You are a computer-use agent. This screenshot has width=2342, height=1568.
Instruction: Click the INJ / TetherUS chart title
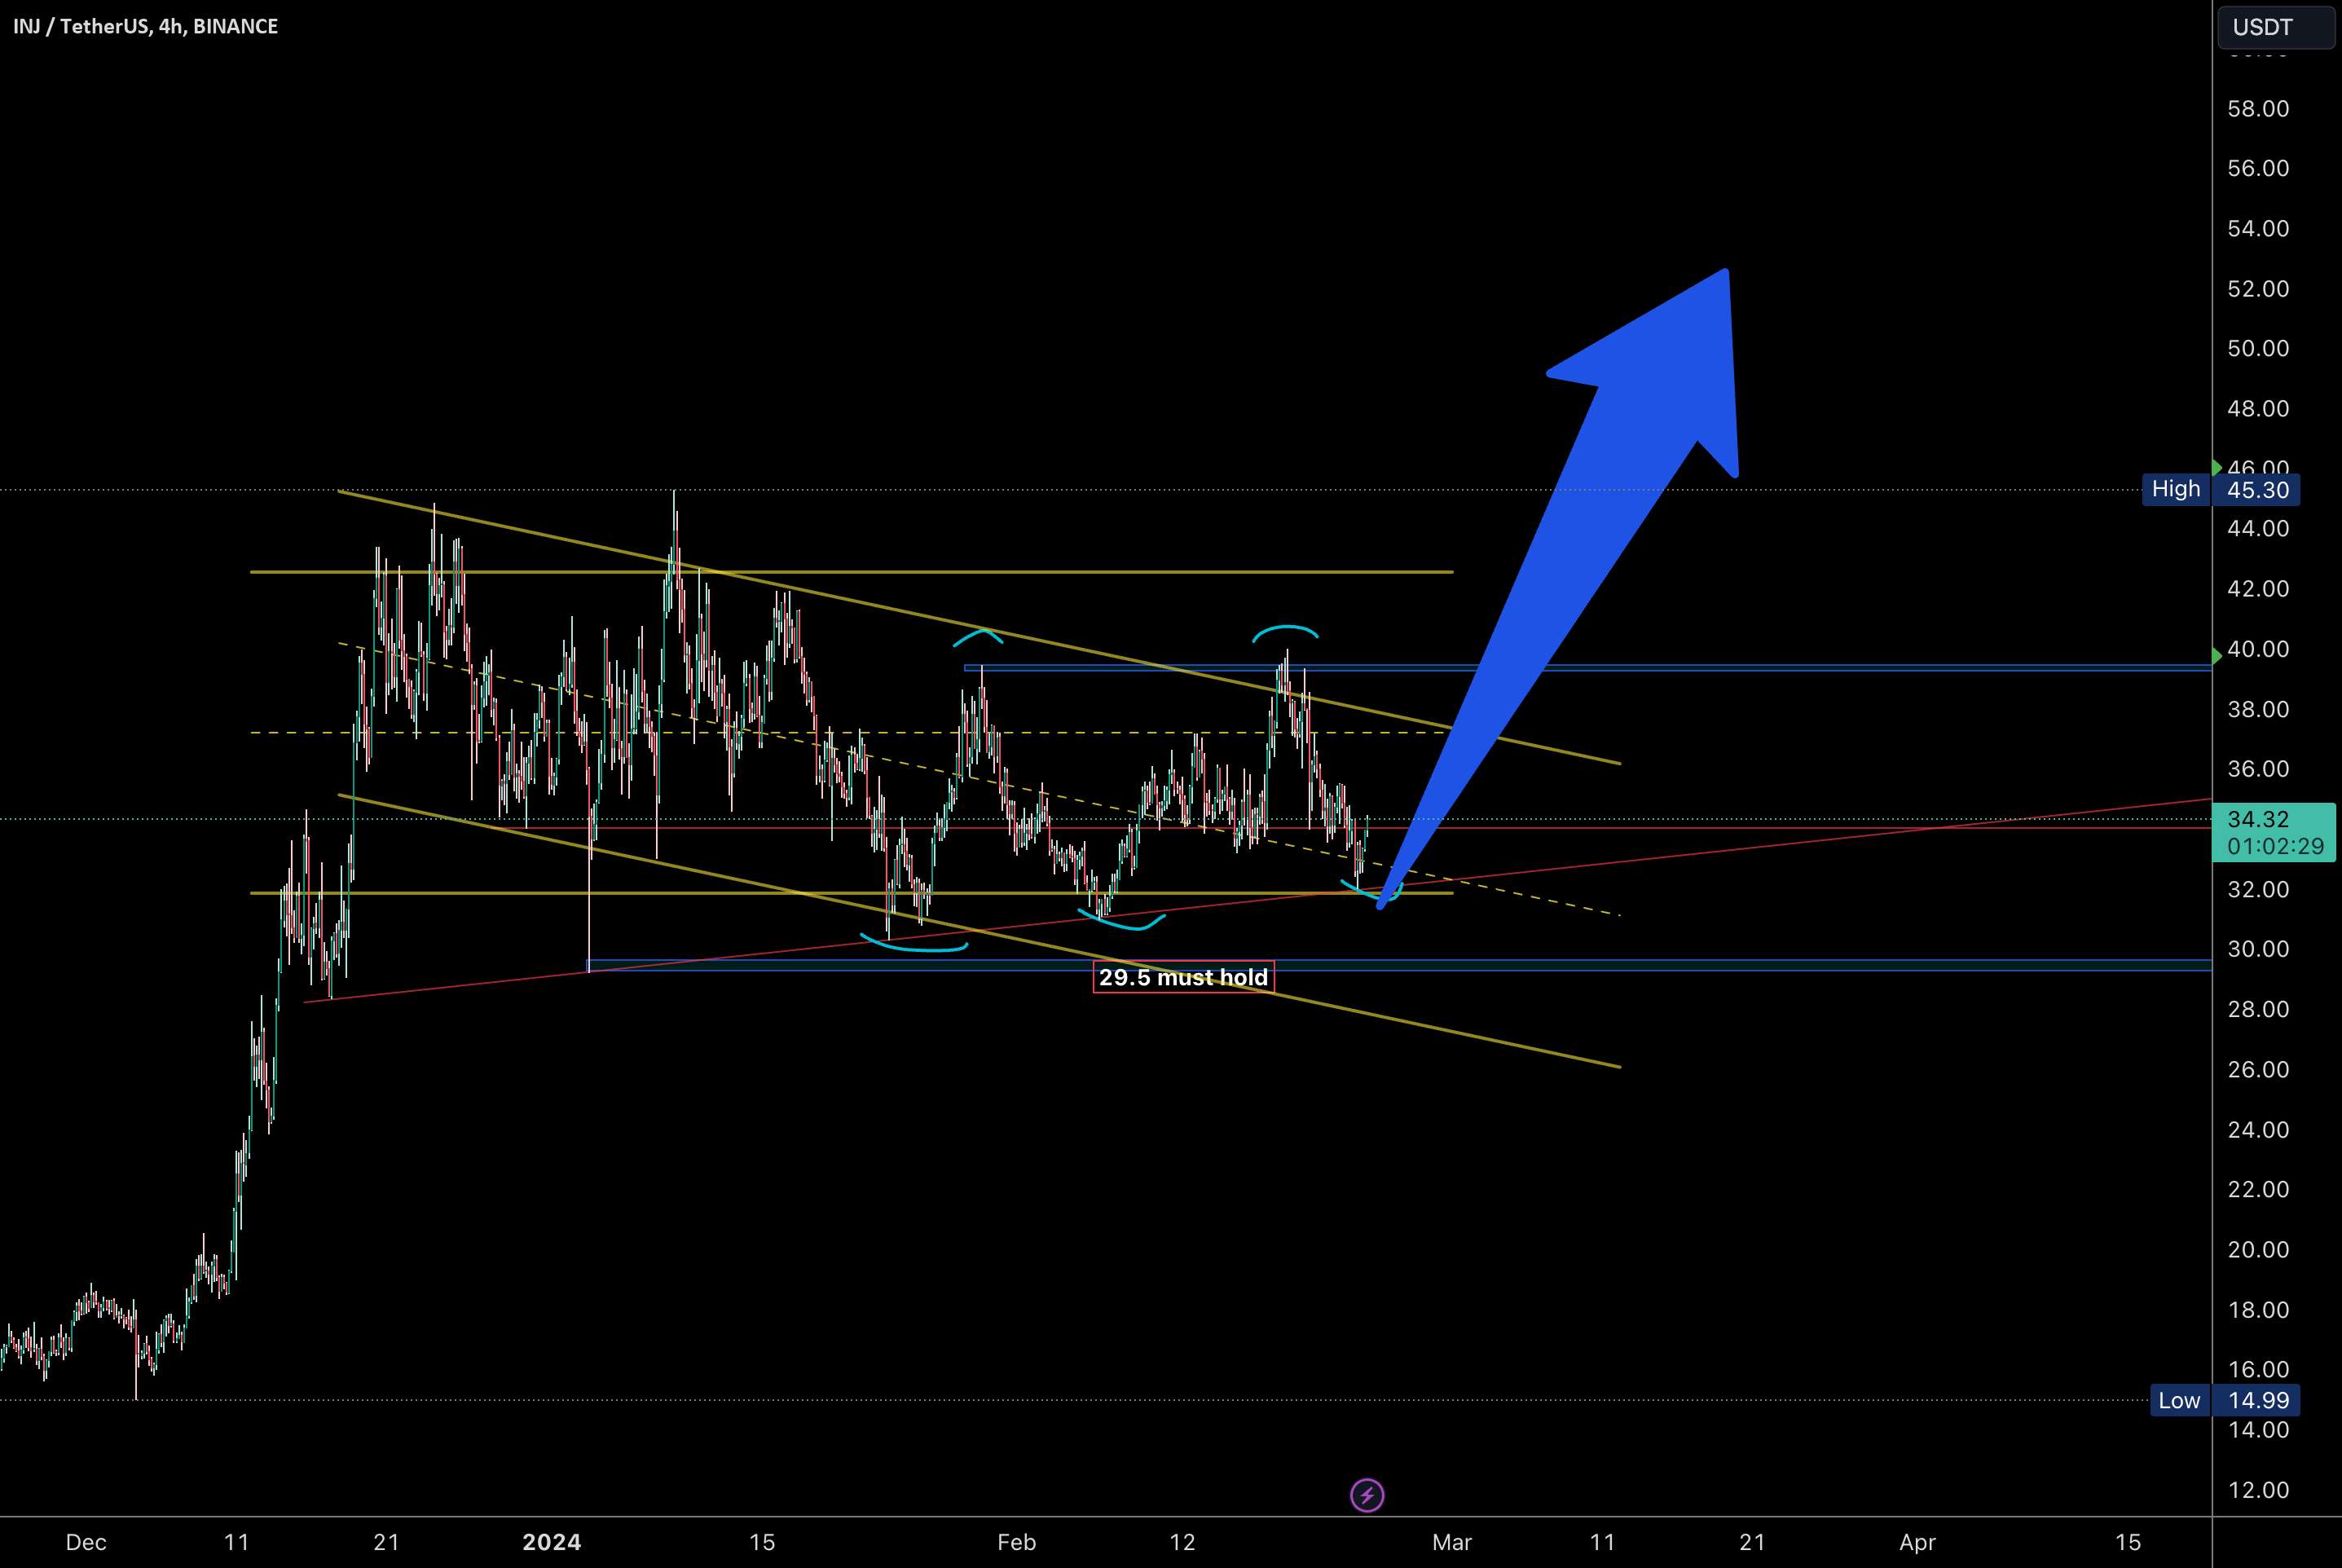tap(146, 27)
